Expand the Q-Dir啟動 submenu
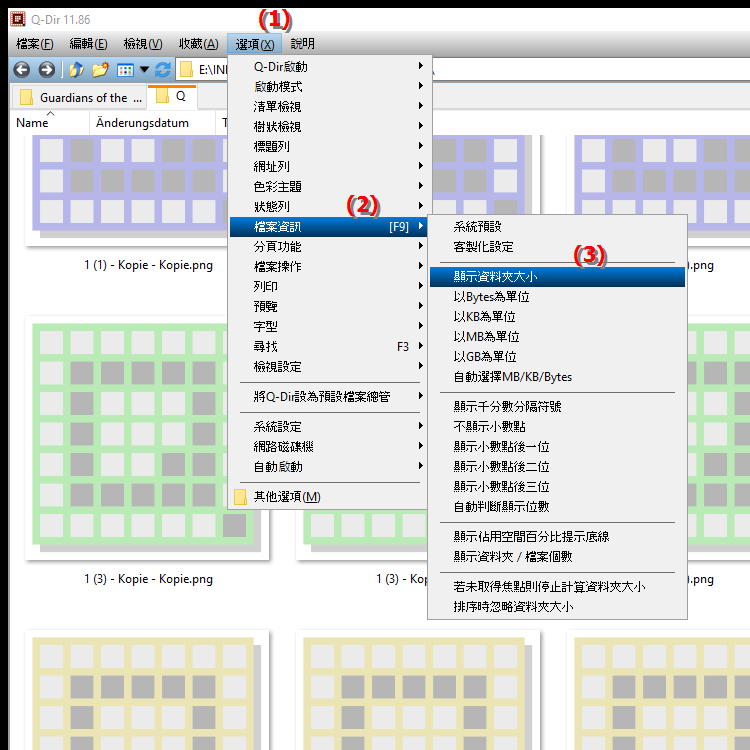 coord(330,66)
